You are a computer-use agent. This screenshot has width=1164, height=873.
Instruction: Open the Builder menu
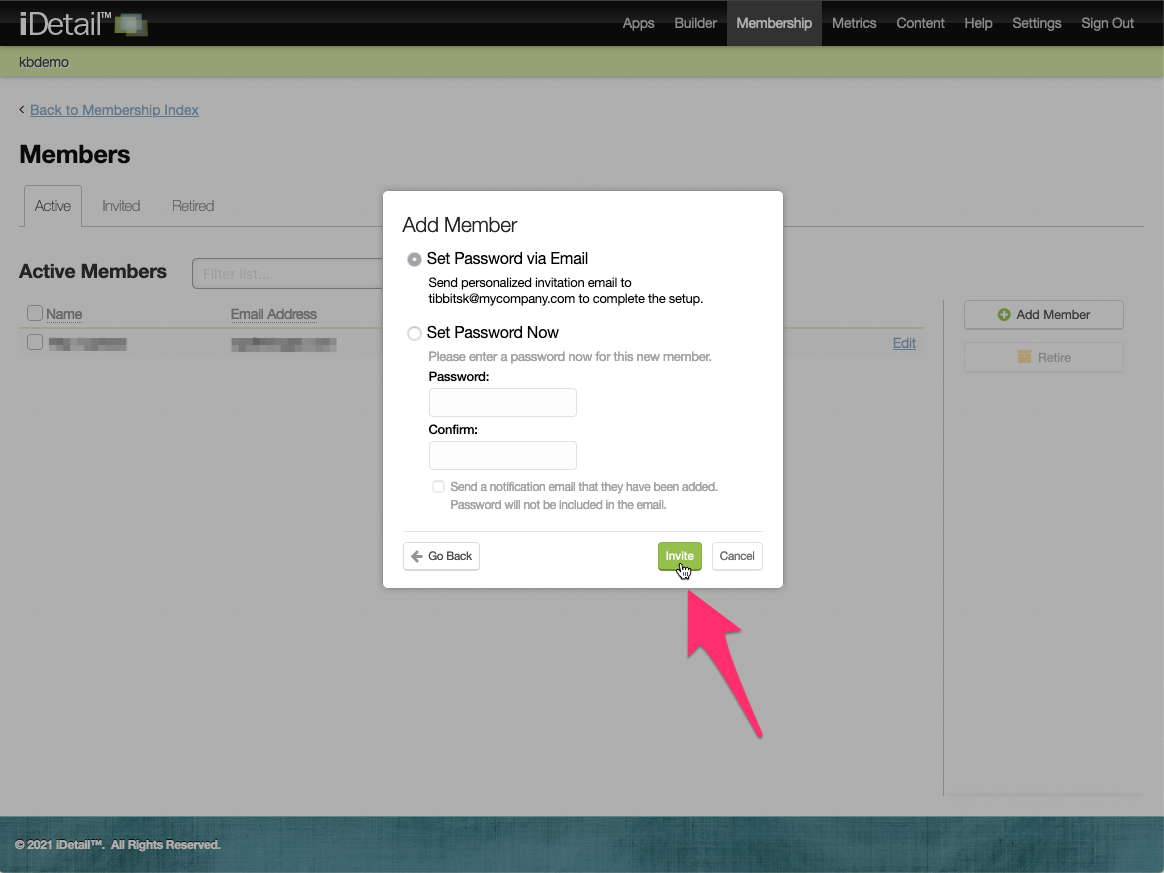click(x=696, y=23)
